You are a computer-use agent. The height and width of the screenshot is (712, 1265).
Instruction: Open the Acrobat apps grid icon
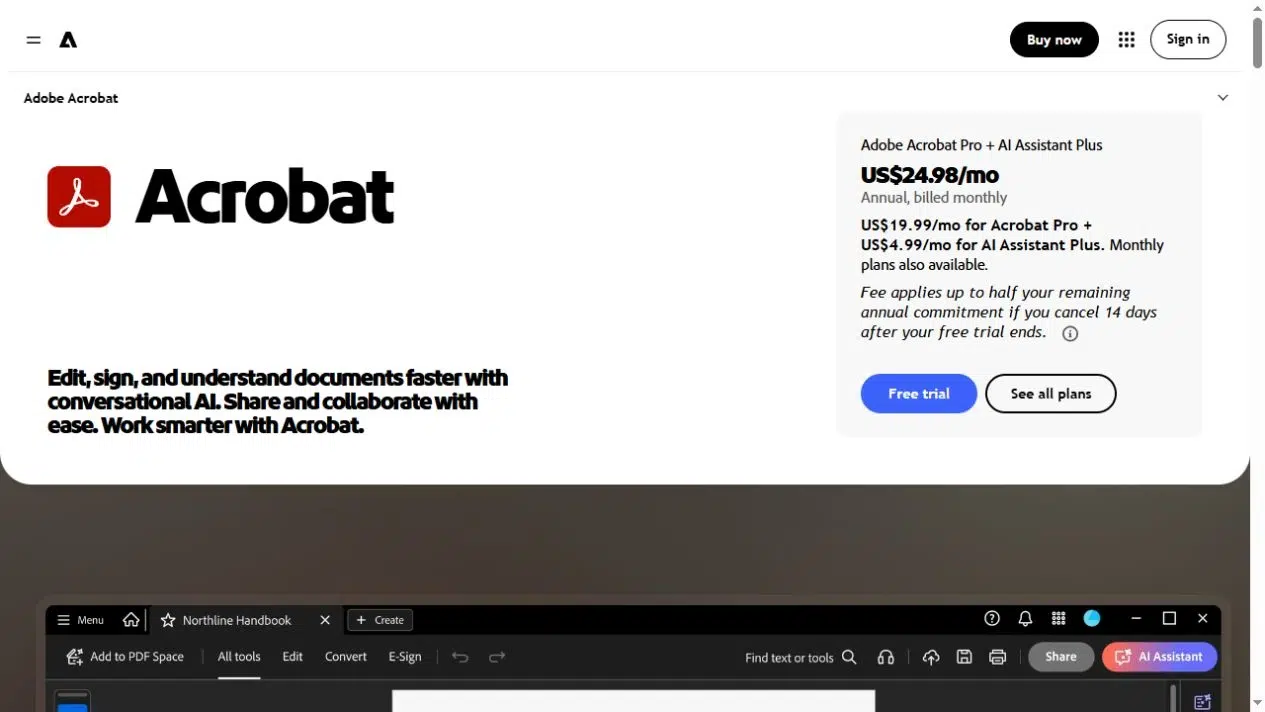(x=1059, y=619)
